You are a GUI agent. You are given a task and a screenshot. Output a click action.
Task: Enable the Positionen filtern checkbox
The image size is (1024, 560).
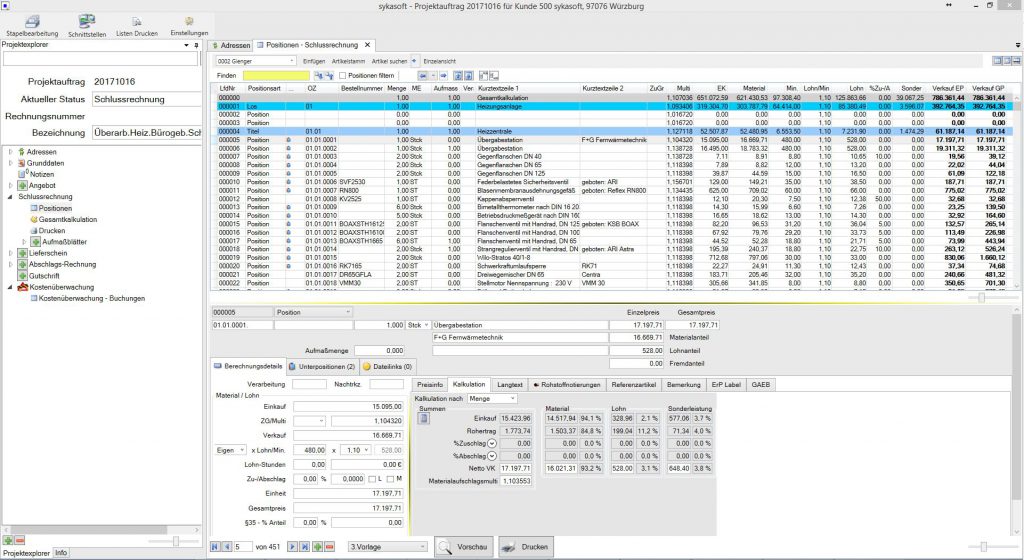(344, 75)
